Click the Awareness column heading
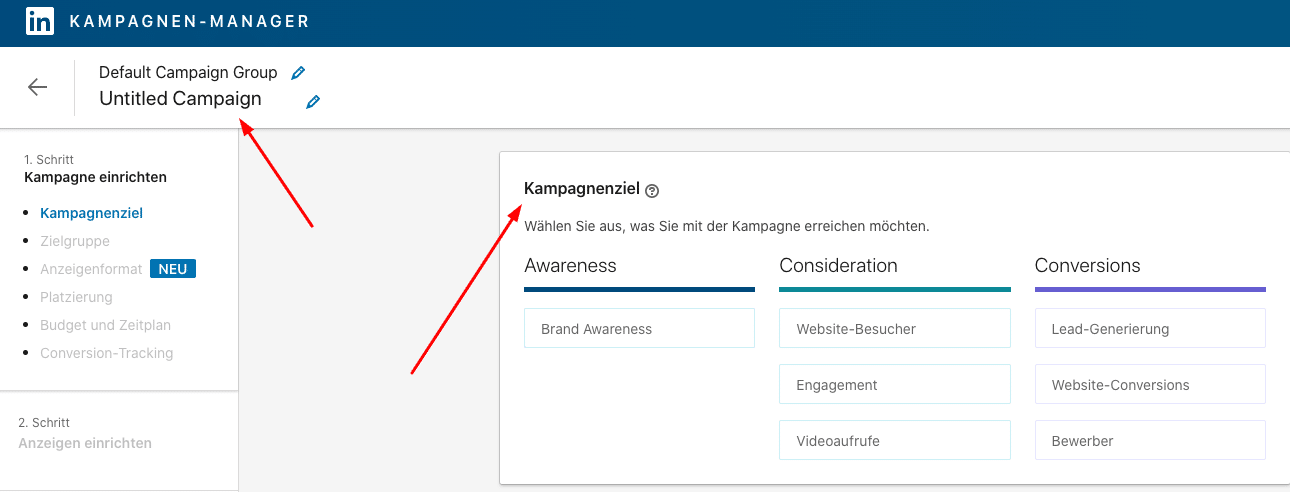Screen dimensions: 1290x492 point(570,266)
